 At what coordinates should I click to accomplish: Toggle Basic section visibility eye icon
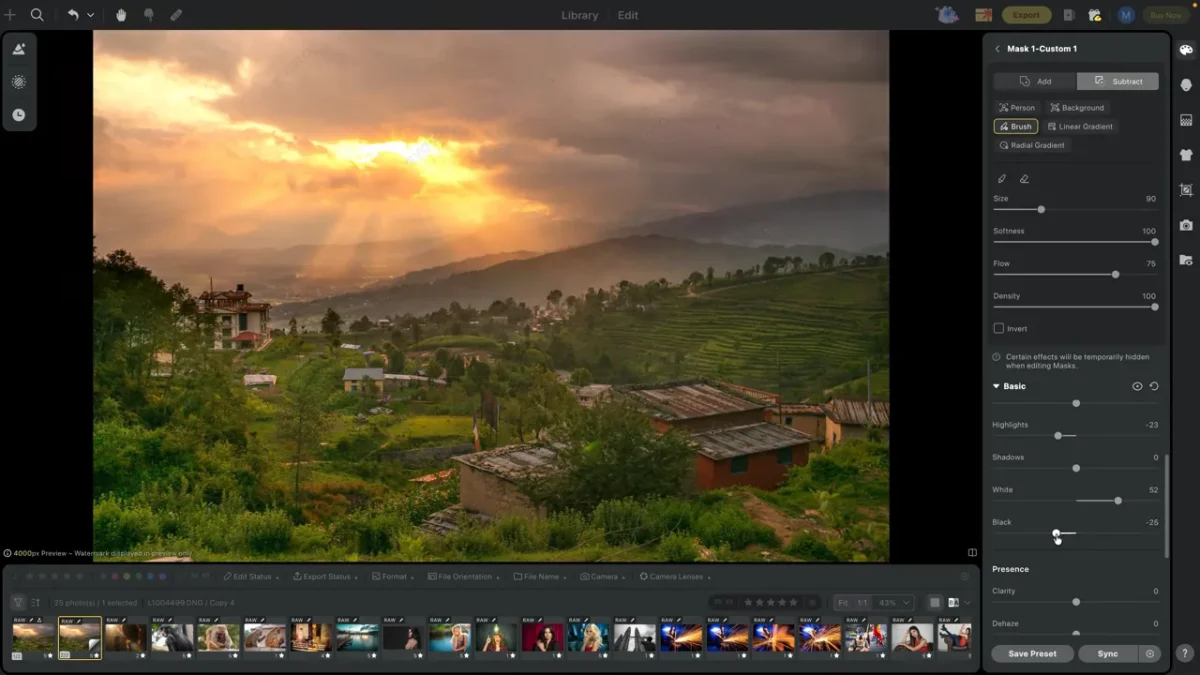pos(1137,386)
